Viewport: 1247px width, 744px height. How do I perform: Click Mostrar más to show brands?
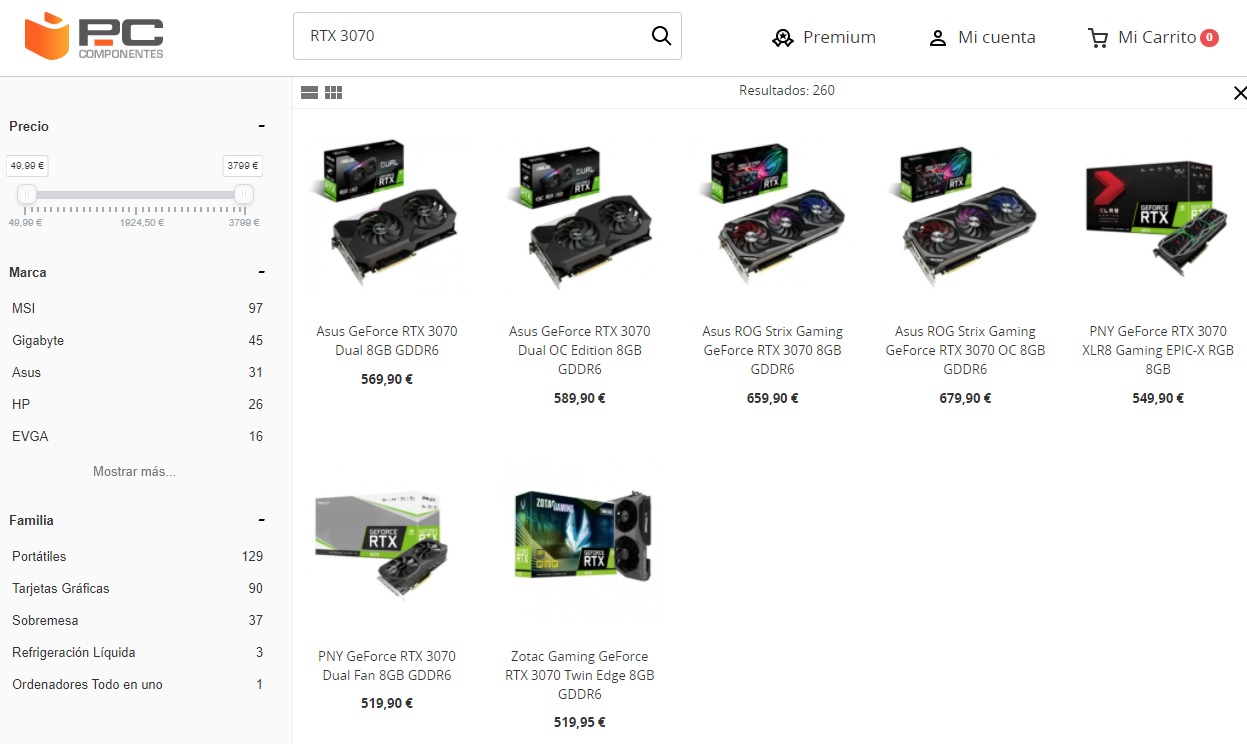coord(134,471)
